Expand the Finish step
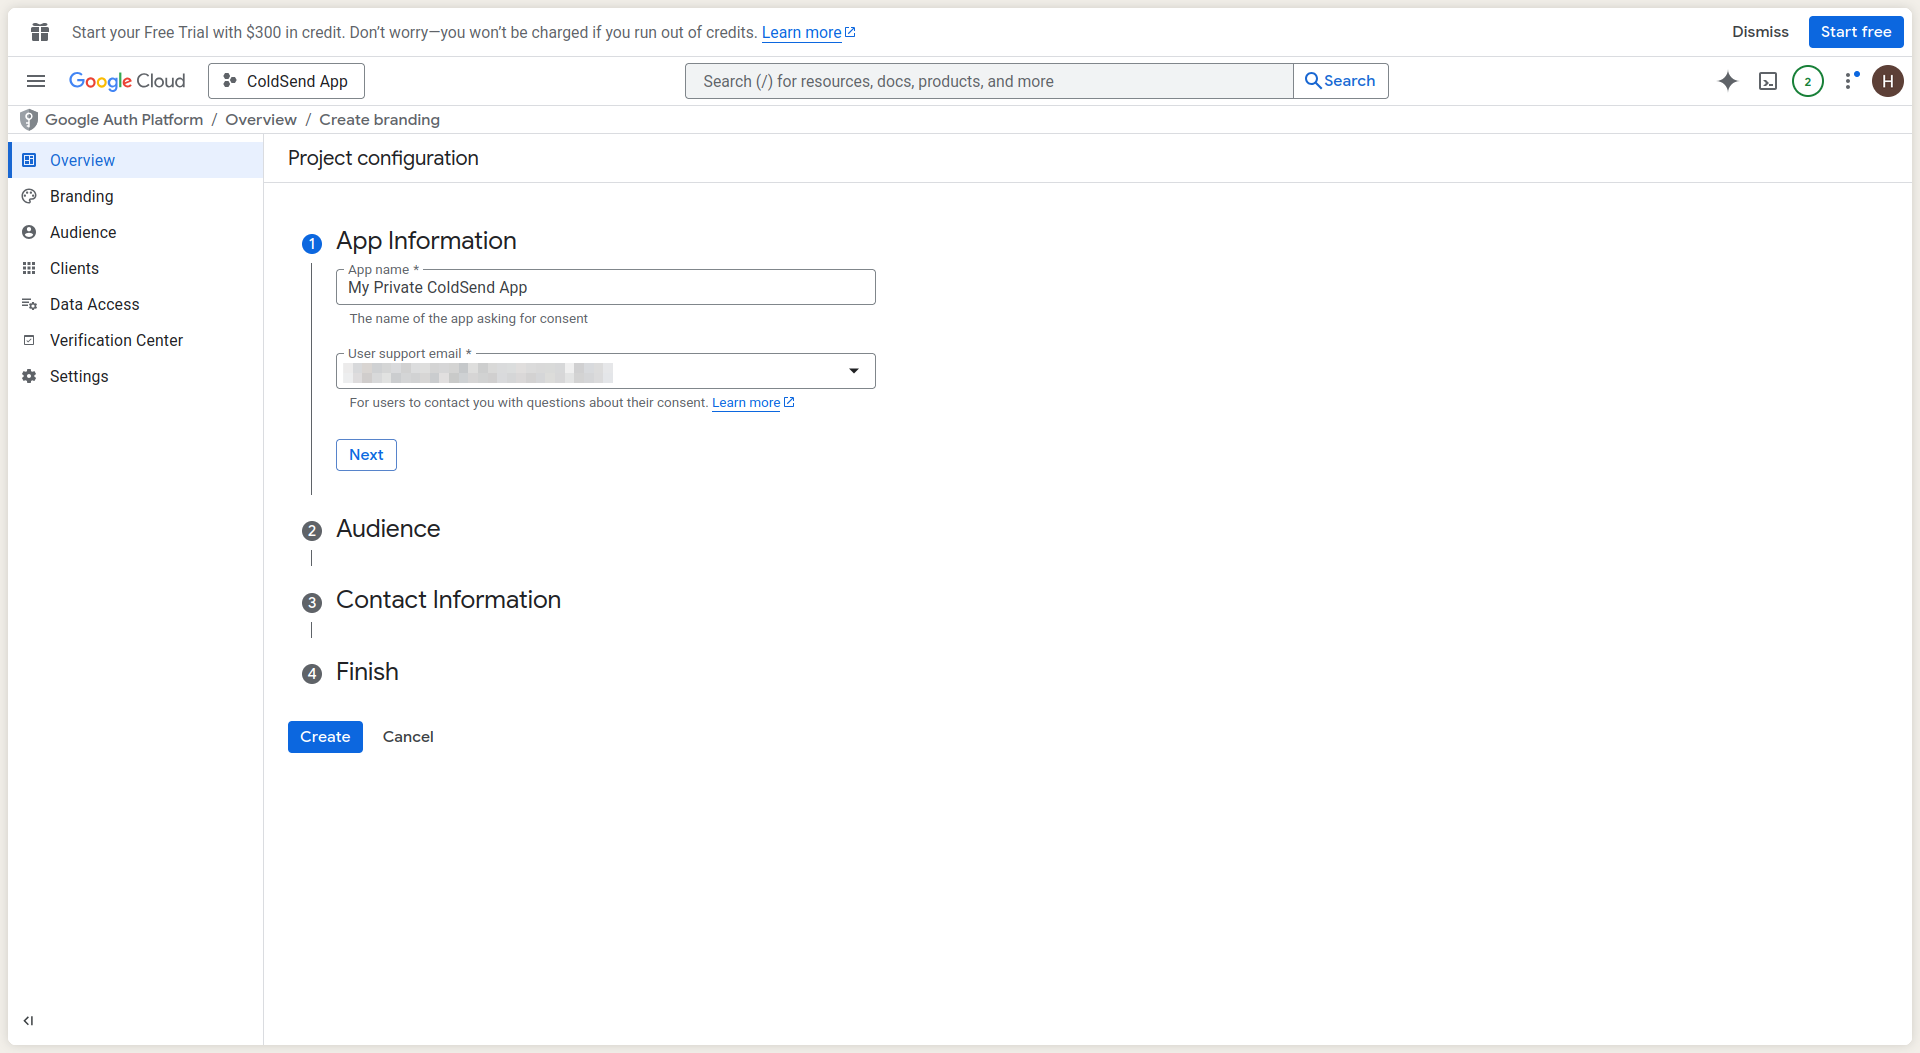This screenshot has width=1920, height=1053. point(367,672)
